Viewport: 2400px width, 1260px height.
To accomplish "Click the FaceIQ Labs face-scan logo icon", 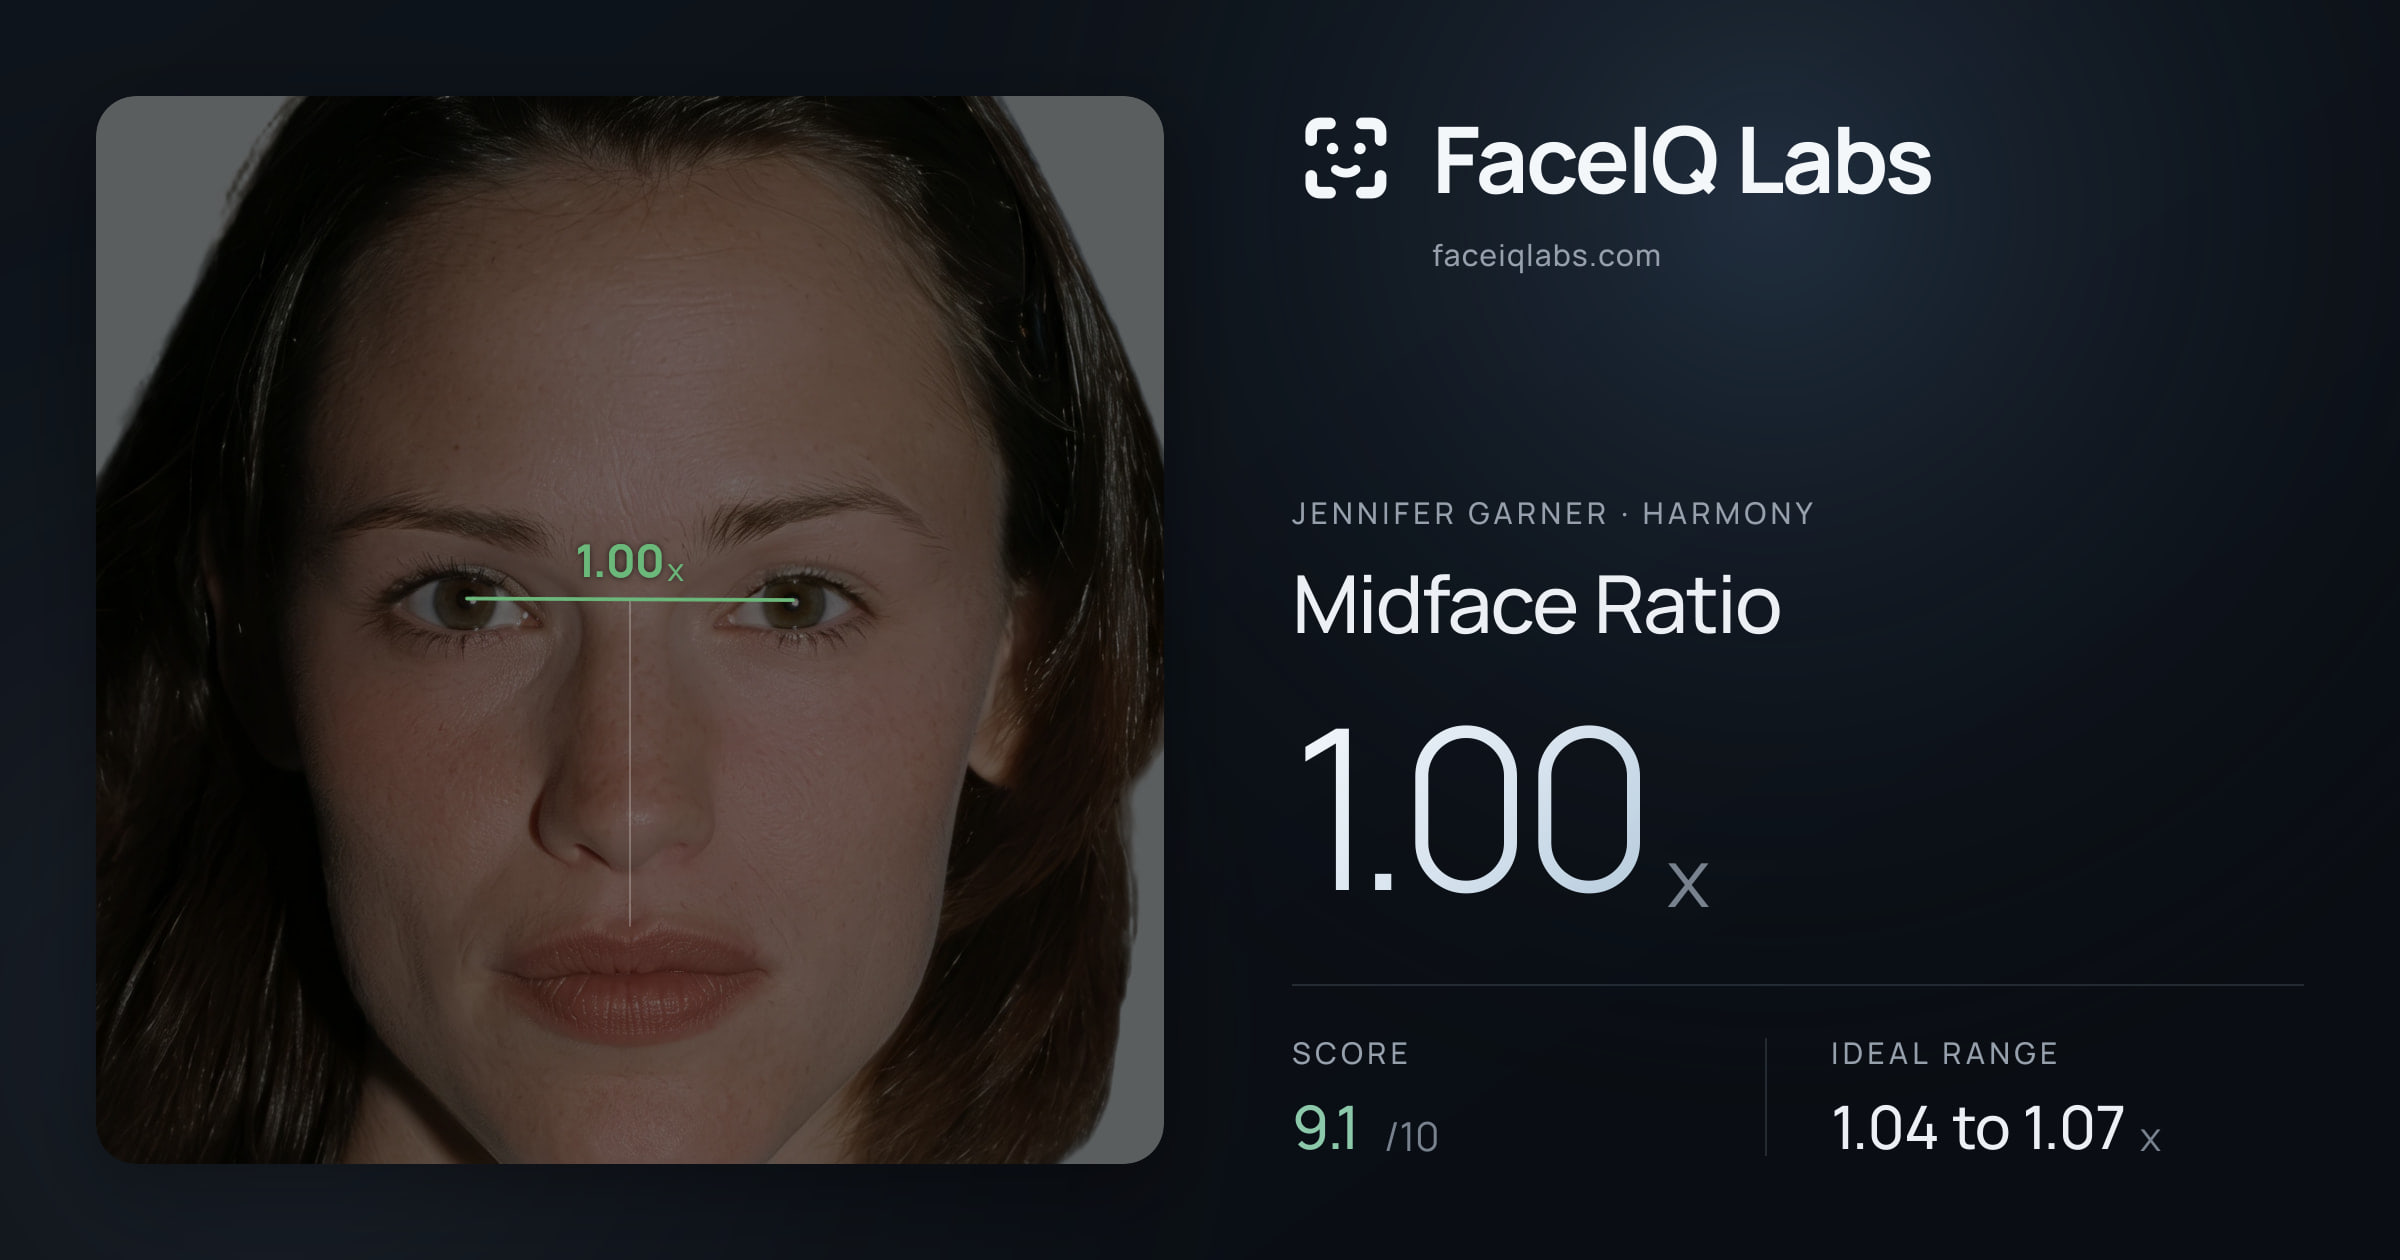I will click(1346, 158).
